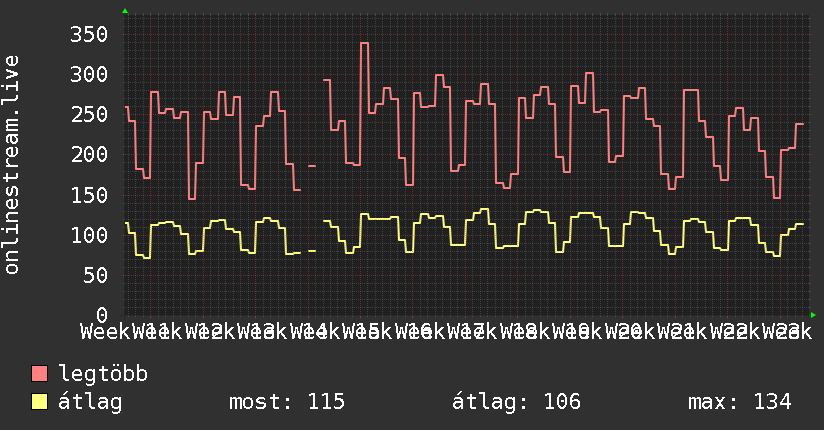824x430 pixels.
Task: Click the 0 y-axis label
Action: tap(101, 315)
